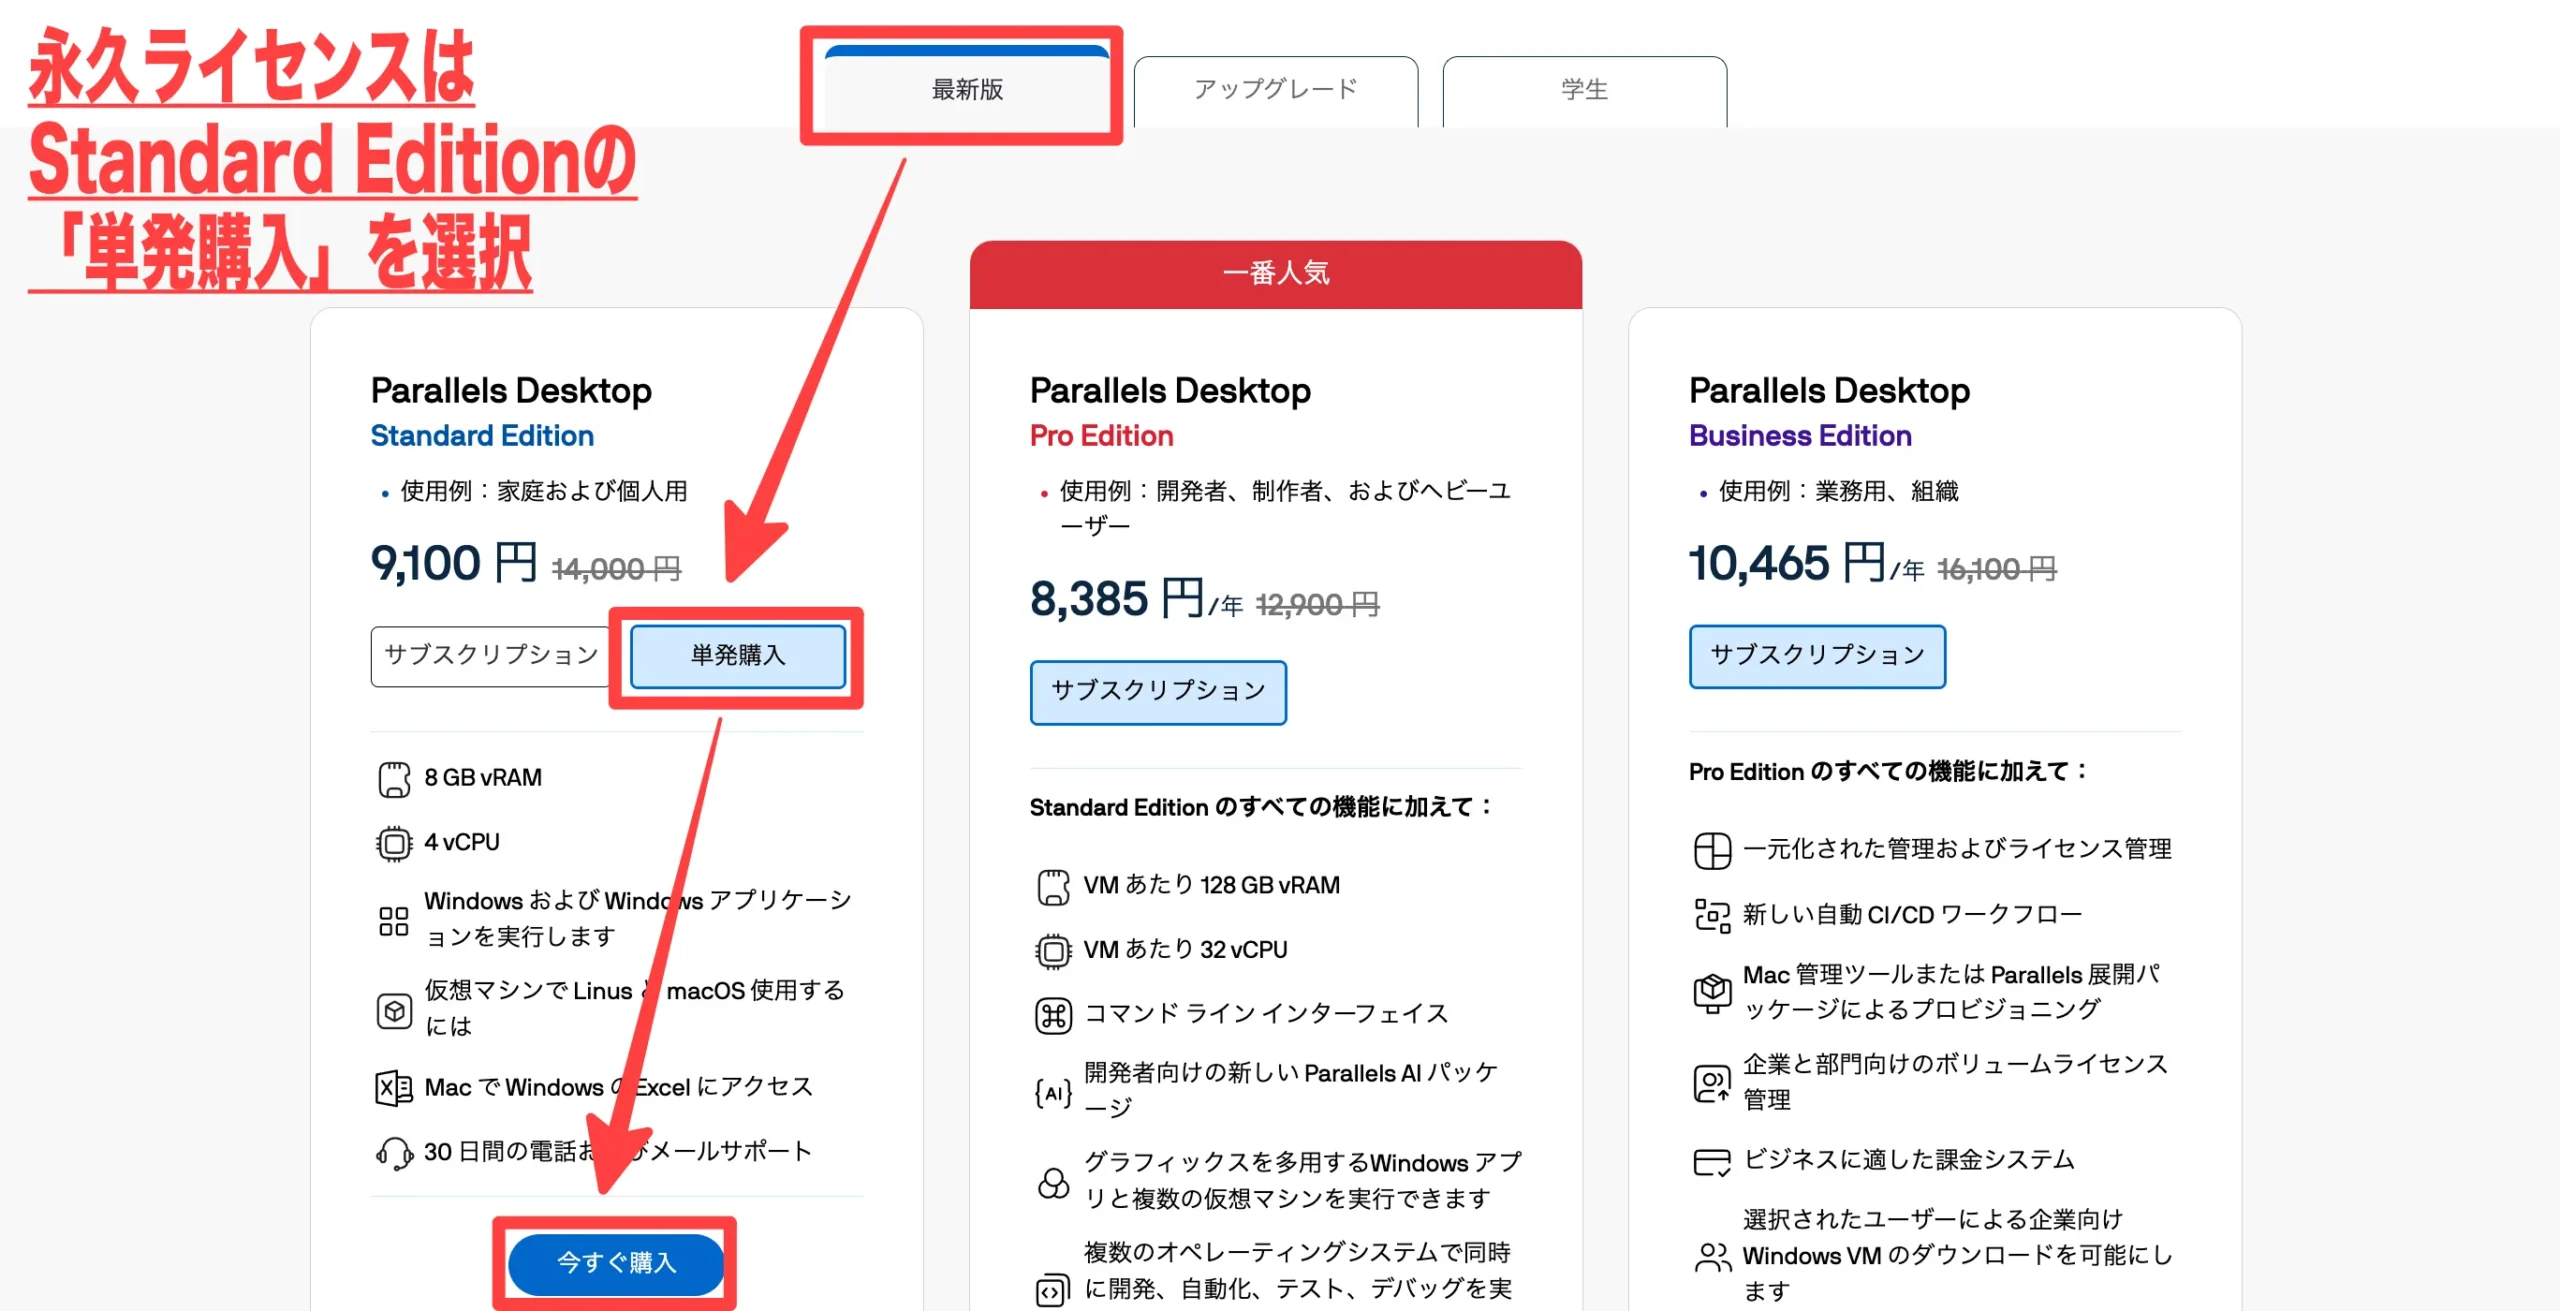Select the 学生 tab
Image resolution: width=2560 pixels, height=1311 pixels.
[1584, 90]
